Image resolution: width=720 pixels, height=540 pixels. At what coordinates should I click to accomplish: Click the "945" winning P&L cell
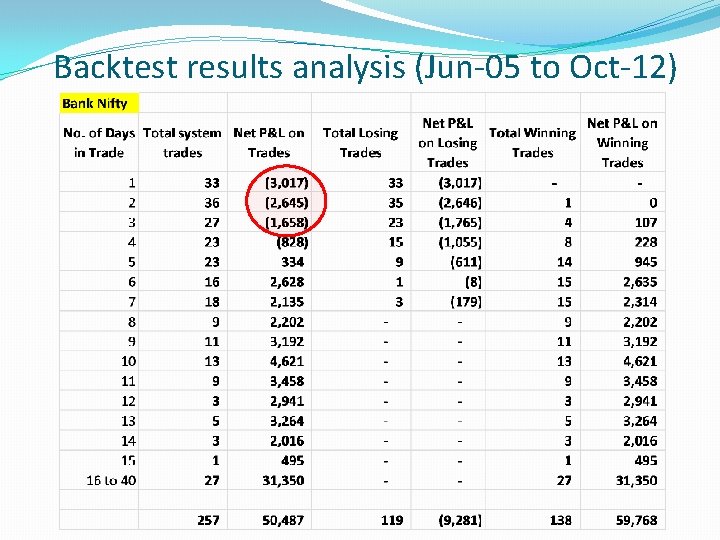pos(646,262)
